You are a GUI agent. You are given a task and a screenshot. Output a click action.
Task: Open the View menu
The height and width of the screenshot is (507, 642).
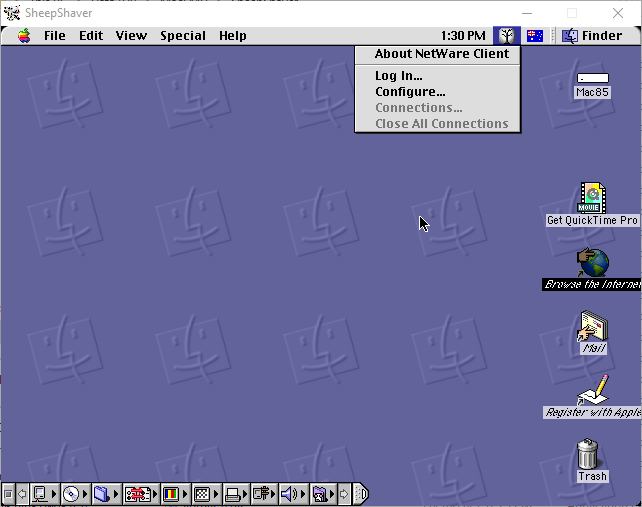(131, 36)
